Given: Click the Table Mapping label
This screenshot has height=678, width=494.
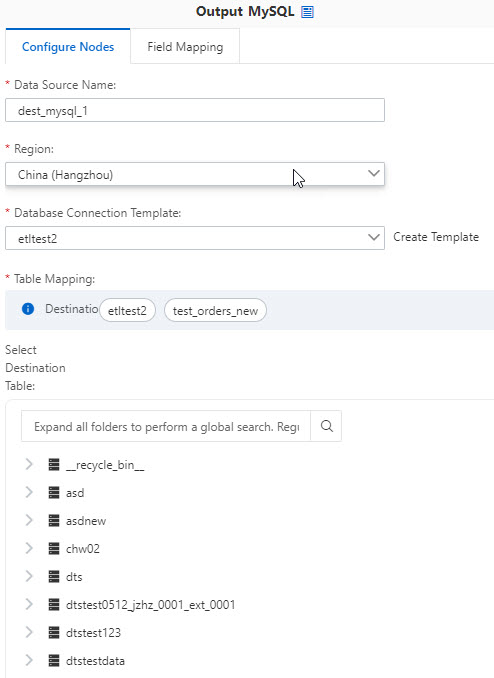Looking at the screenshot, I should (x=54, y=279).
